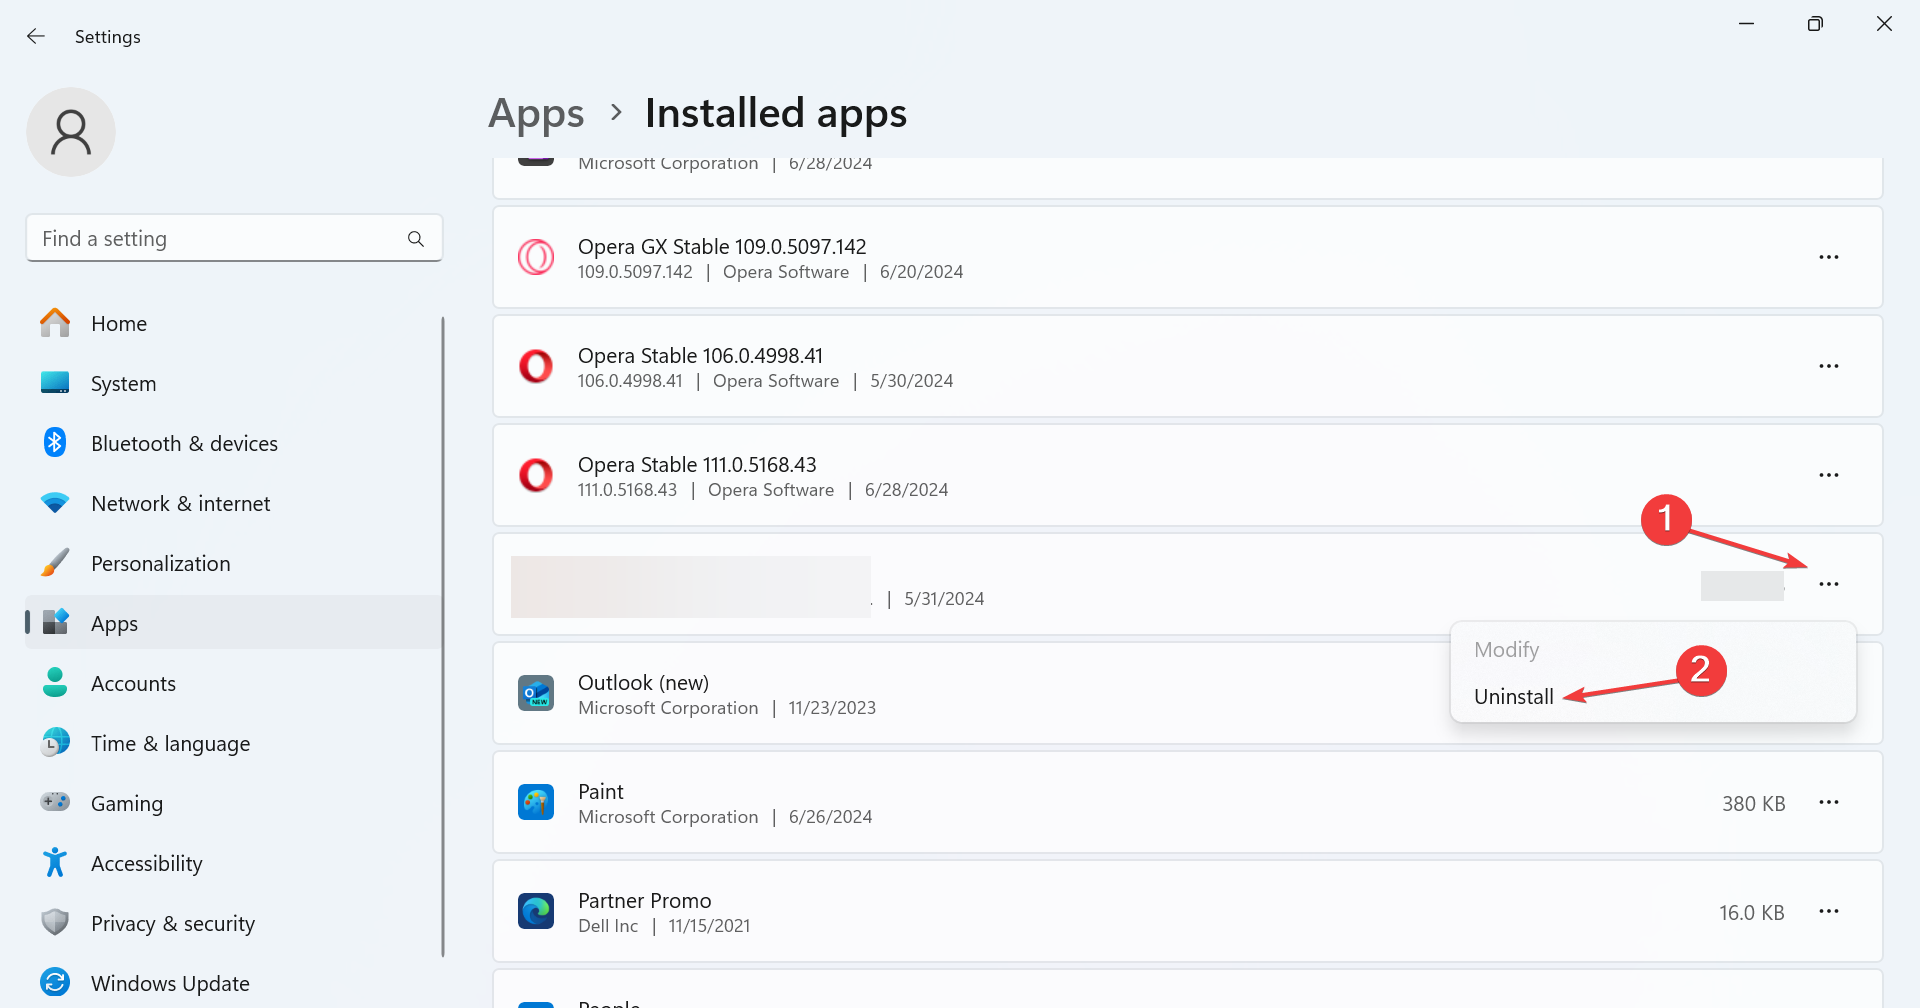Click the Personalization paintbrush icon
This screenshot has width=1920, height=1008.
click(55, 562)
